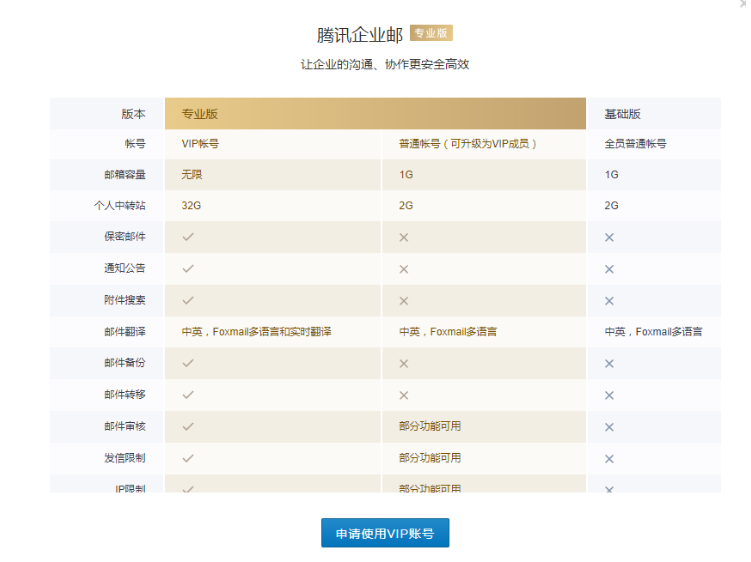Screen dimensions: 751x562
Task: Click the × in 通知公告 row, 基础版 column
Action: pyautogui.click(x=609, y=269)
